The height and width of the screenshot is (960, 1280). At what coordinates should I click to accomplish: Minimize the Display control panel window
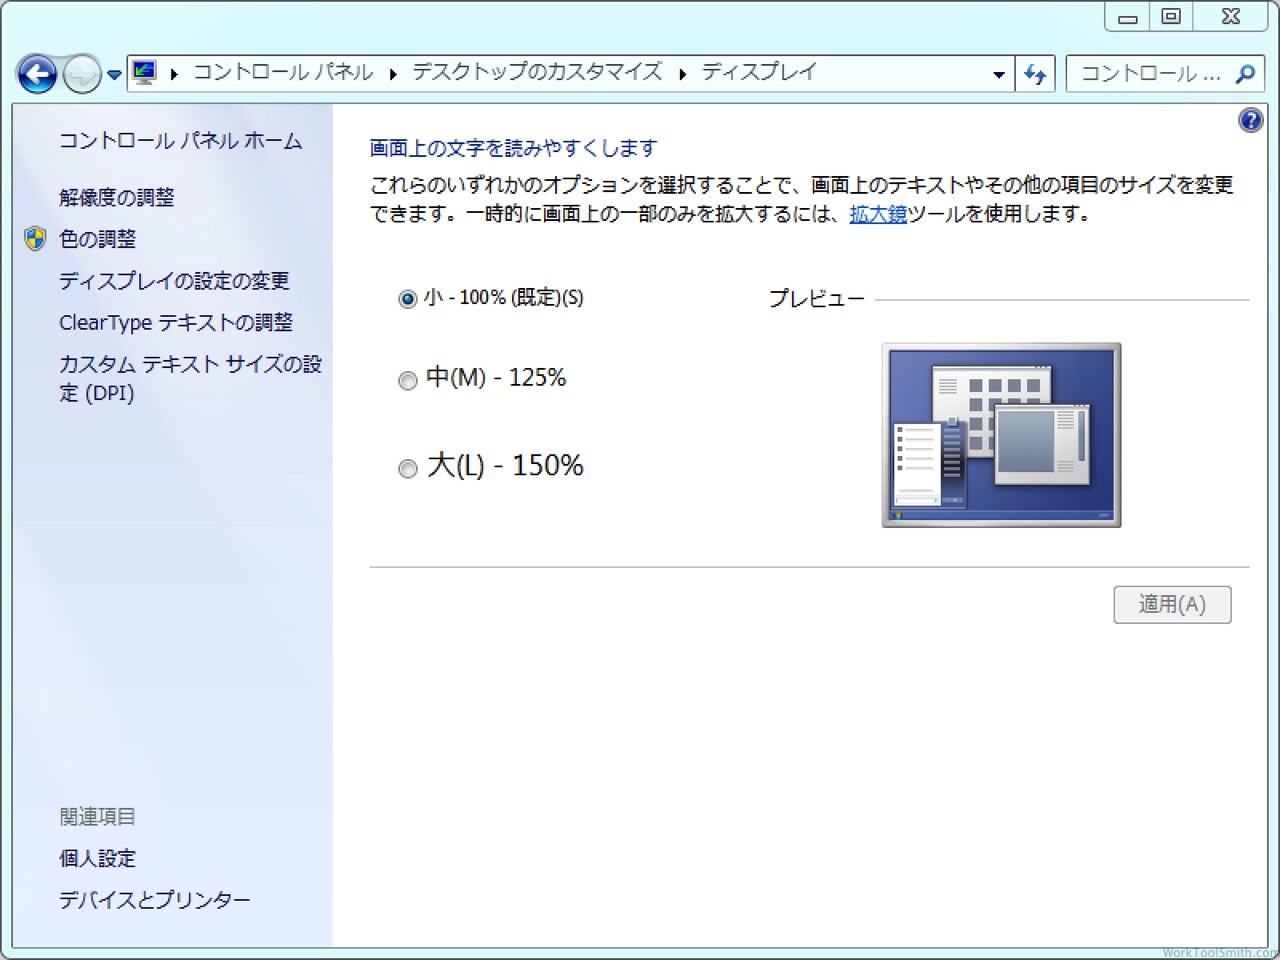tap(1127, 17)
